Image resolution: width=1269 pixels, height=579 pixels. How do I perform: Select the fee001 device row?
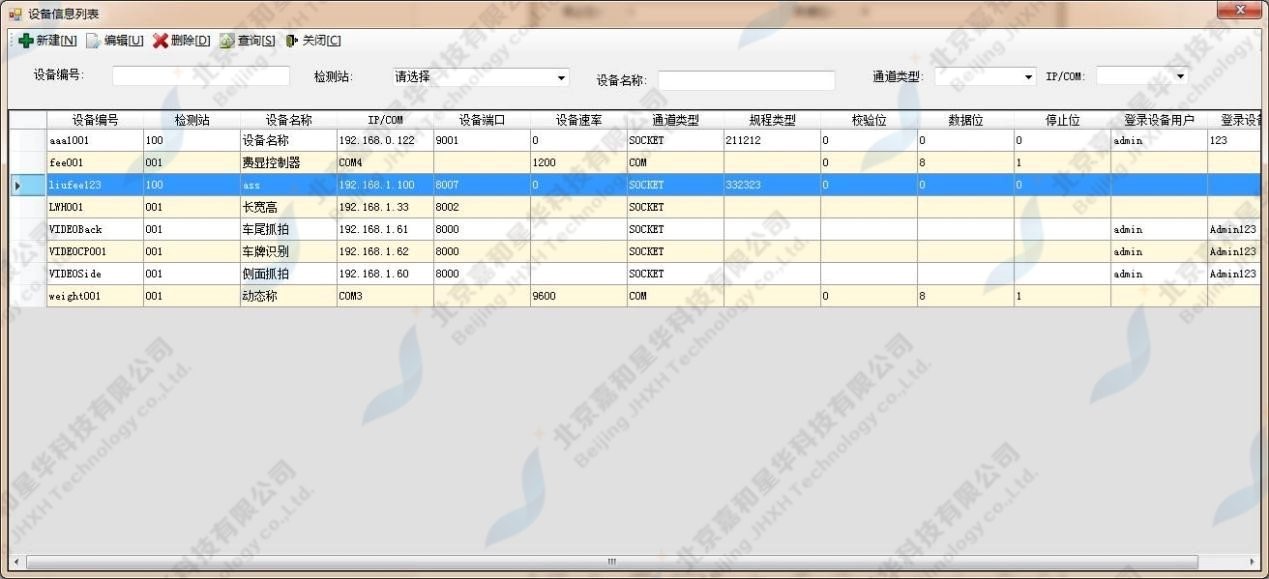pyautogui.click(x=634, y=163)
